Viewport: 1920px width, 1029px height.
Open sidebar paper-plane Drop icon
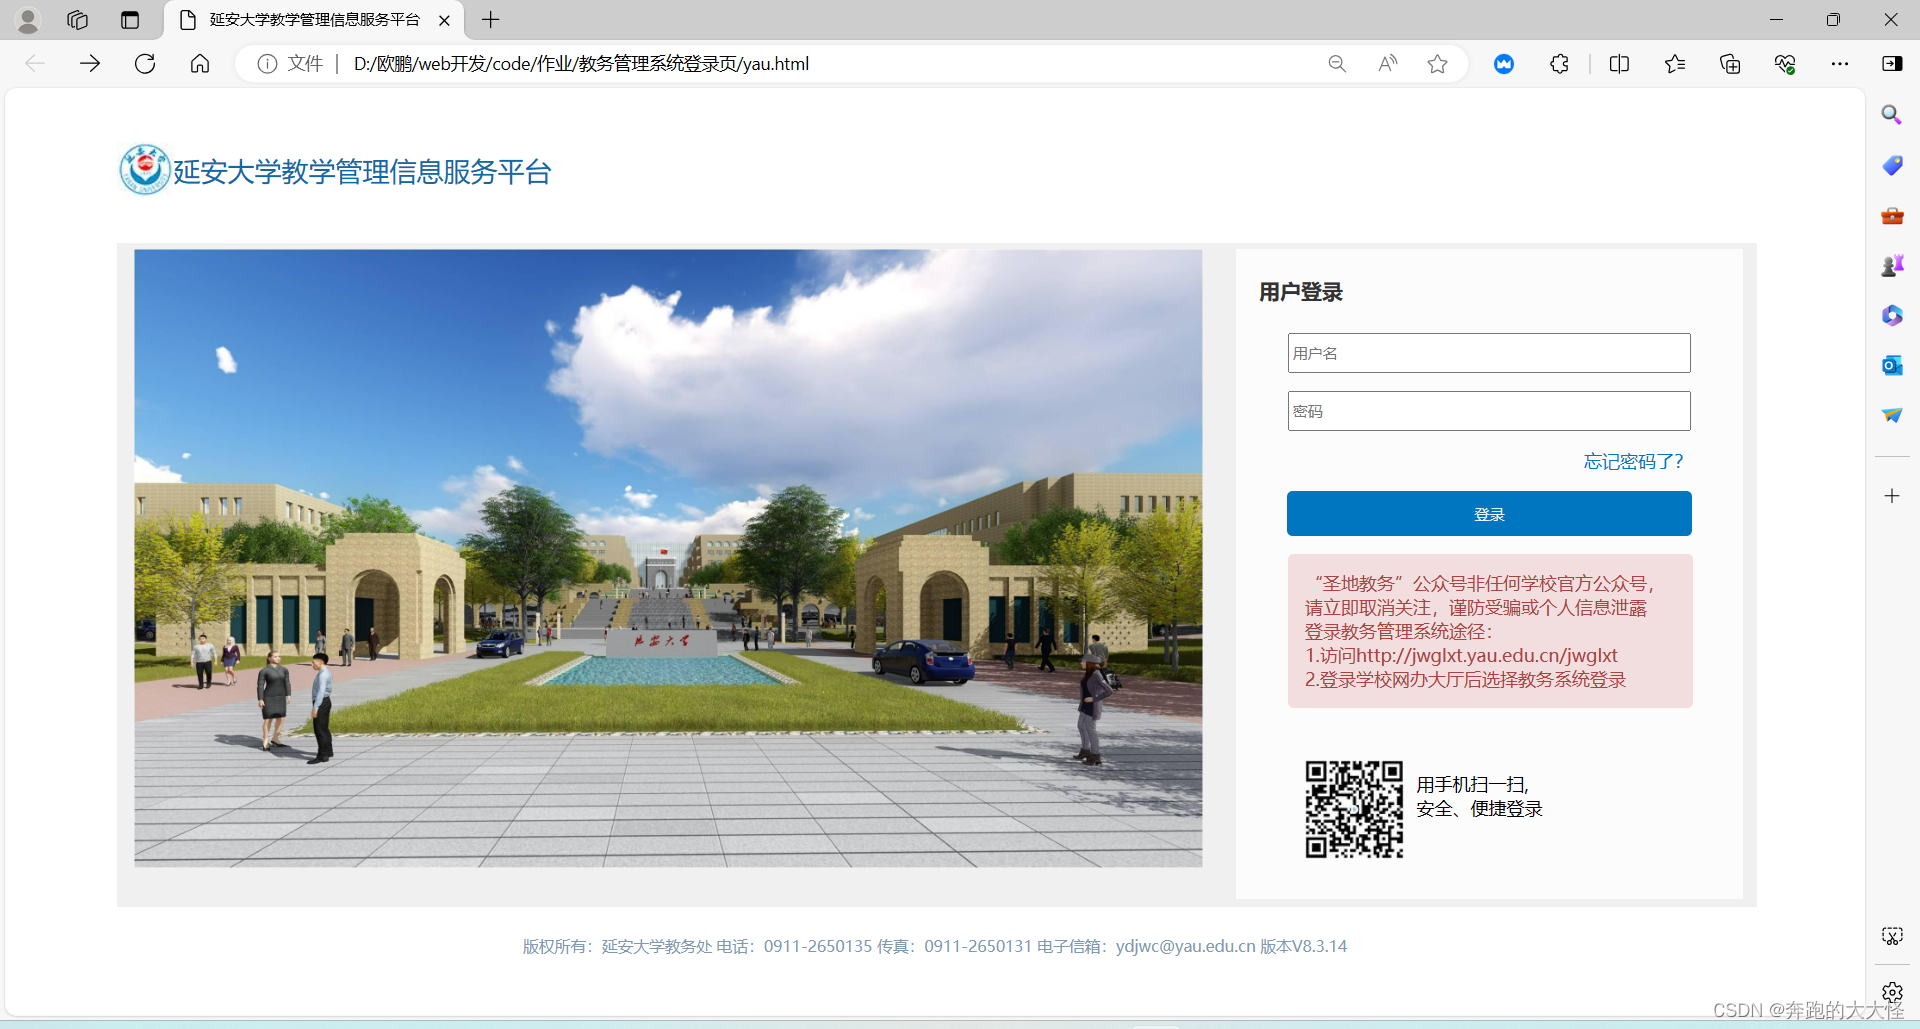tap(1892, 415)
